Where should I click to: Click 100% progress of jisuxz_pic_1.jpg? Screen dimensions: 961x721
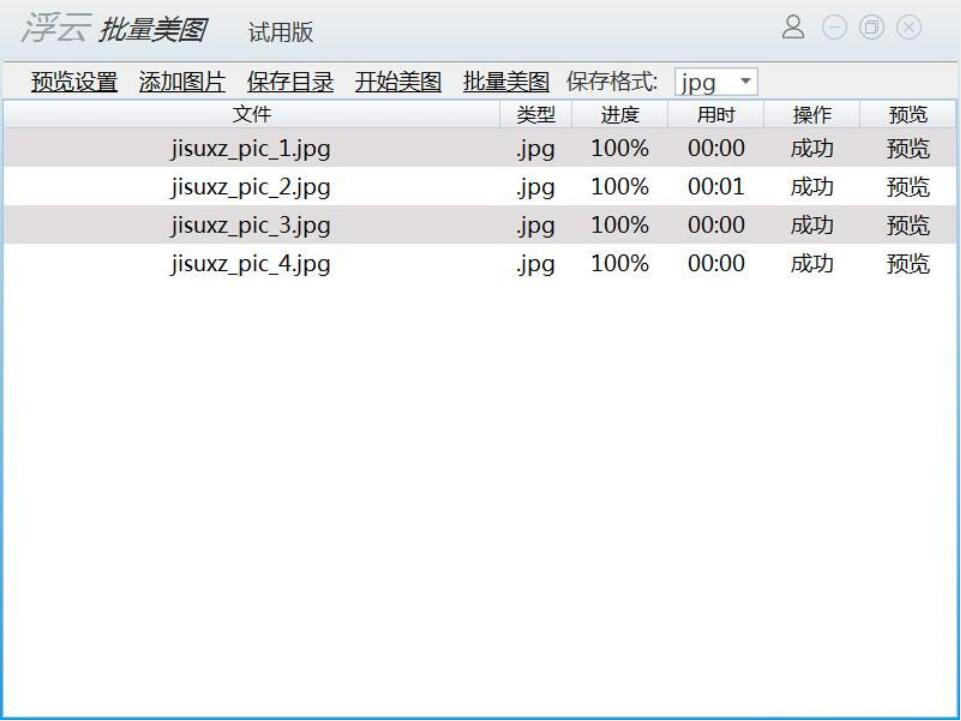(x=620, y=149)
